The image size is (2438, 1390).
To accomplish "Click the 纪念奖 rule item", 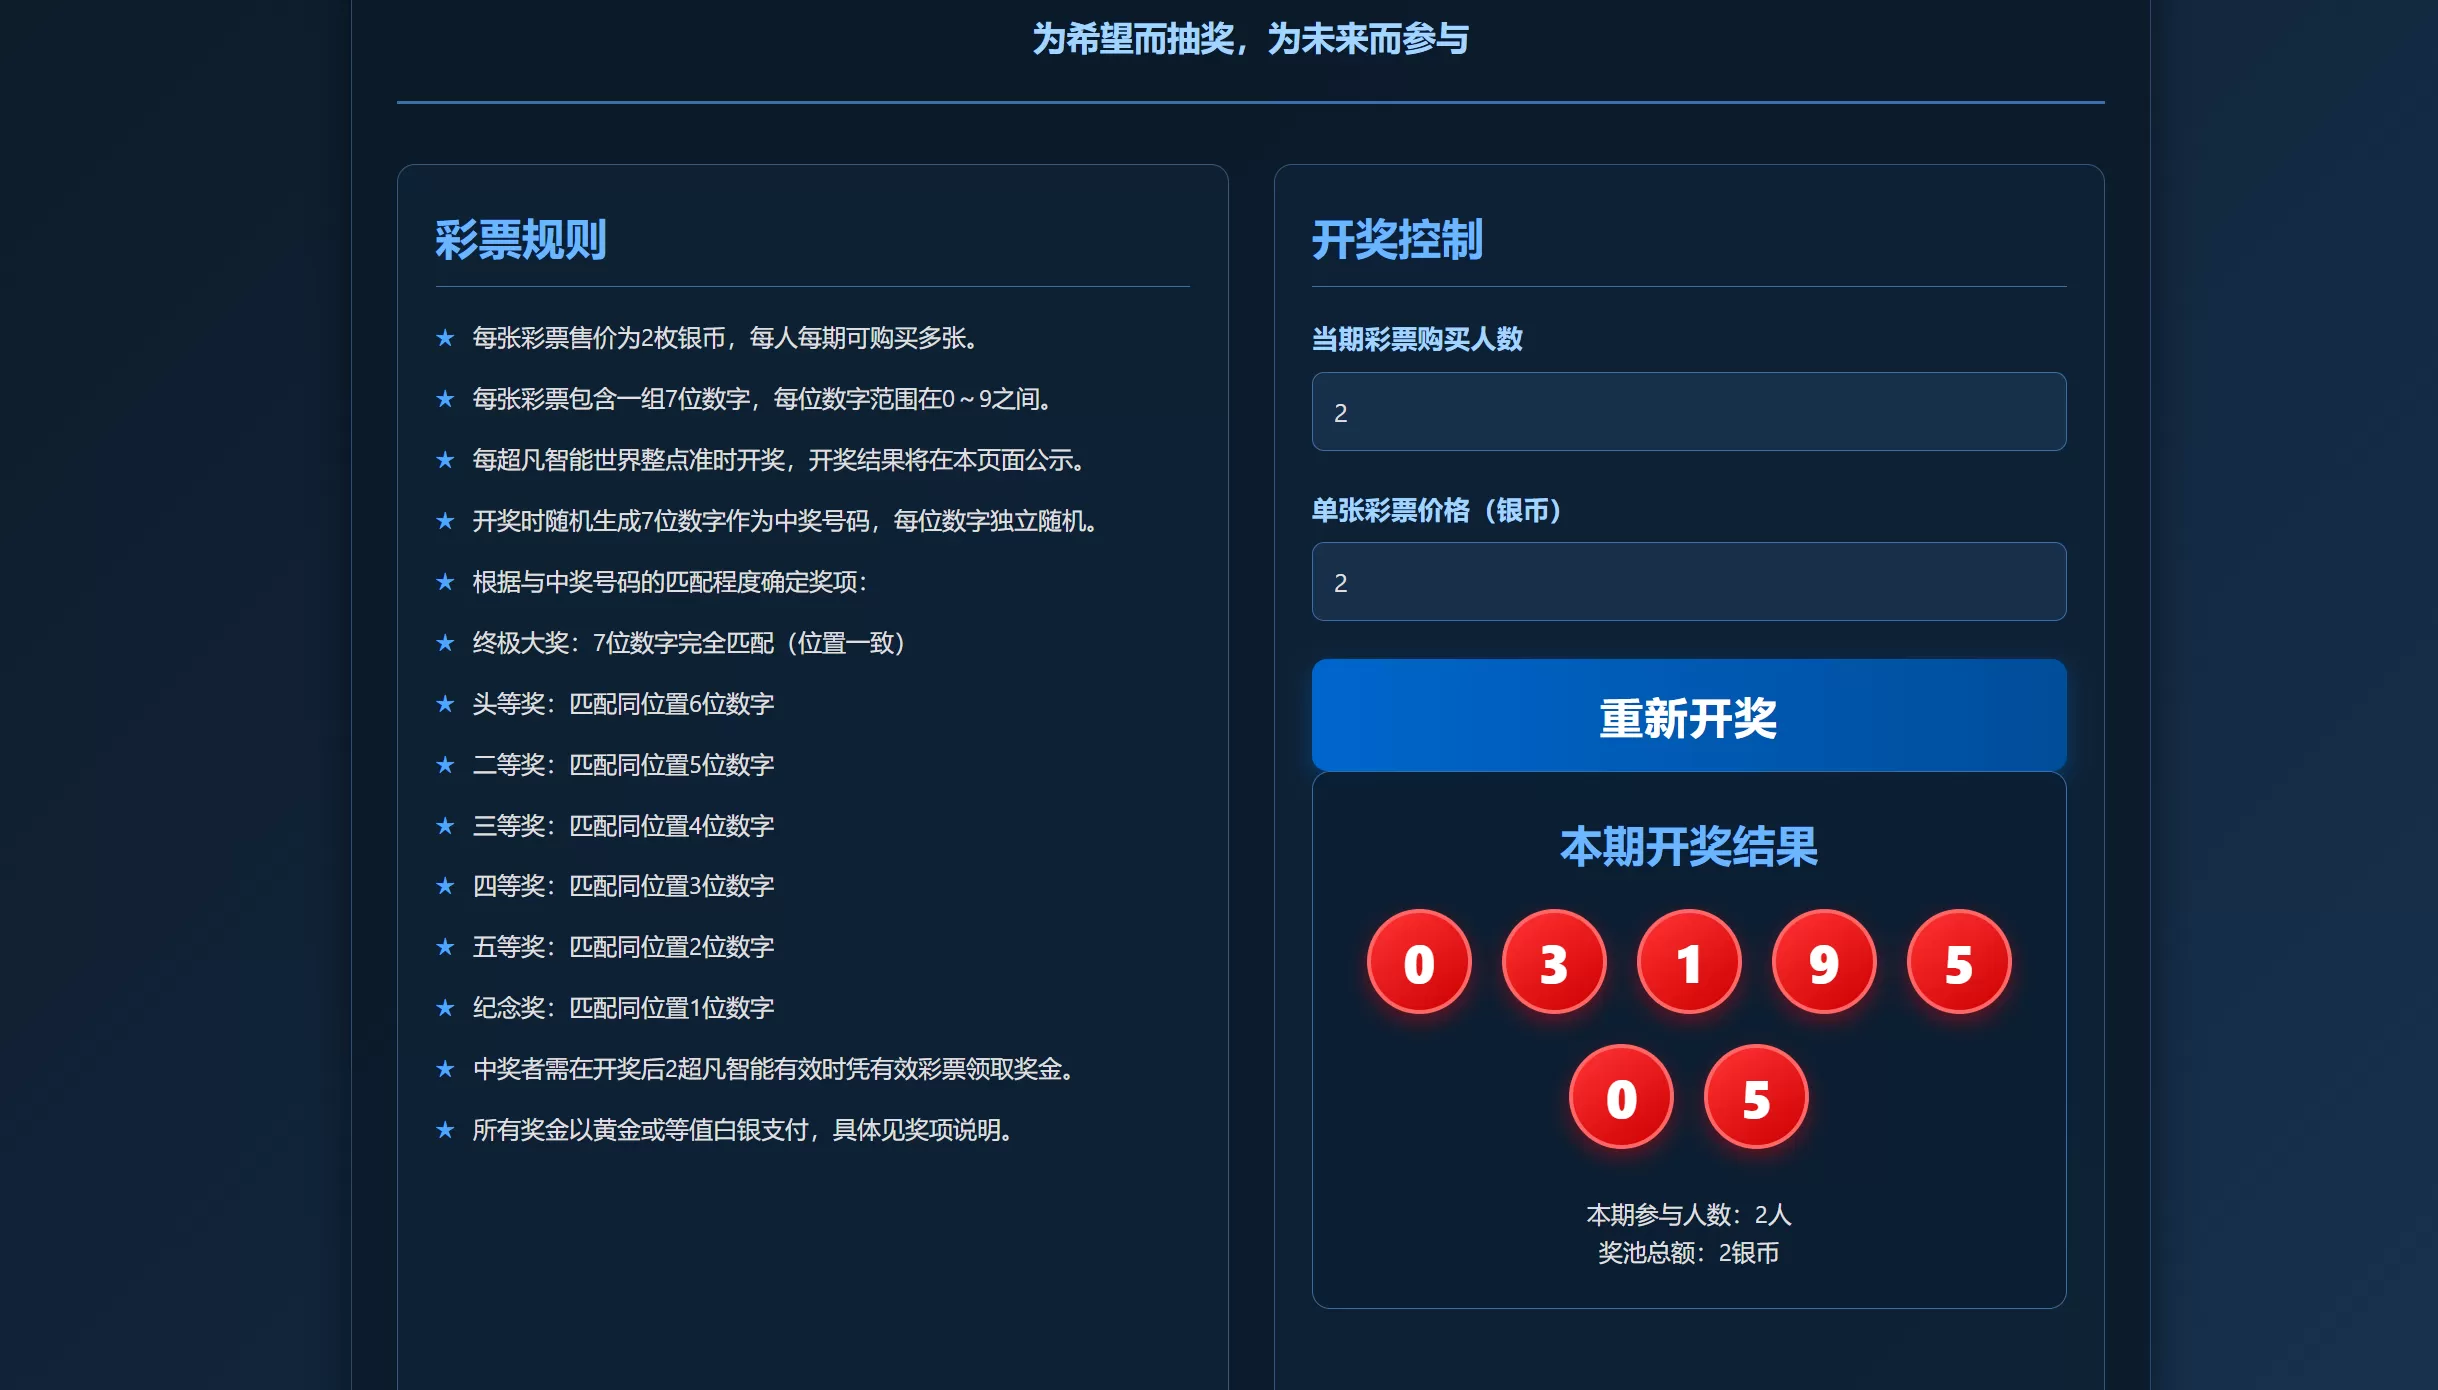I will click(623, 1008).
